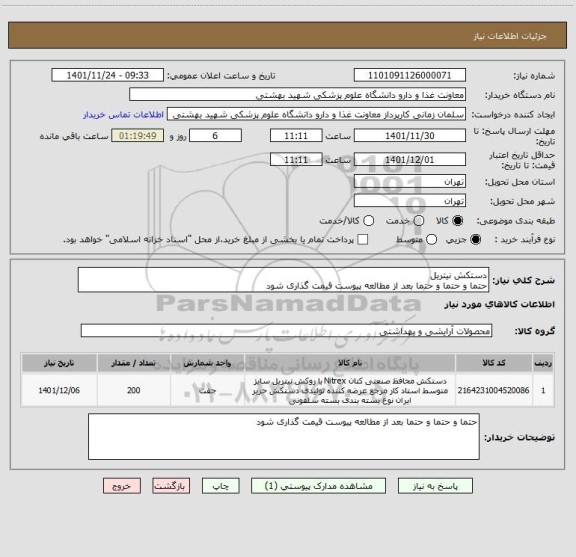Viewport: 576px width, 557px height.
Task: Click the buyer organization name field
Action: tap(298, 95)
